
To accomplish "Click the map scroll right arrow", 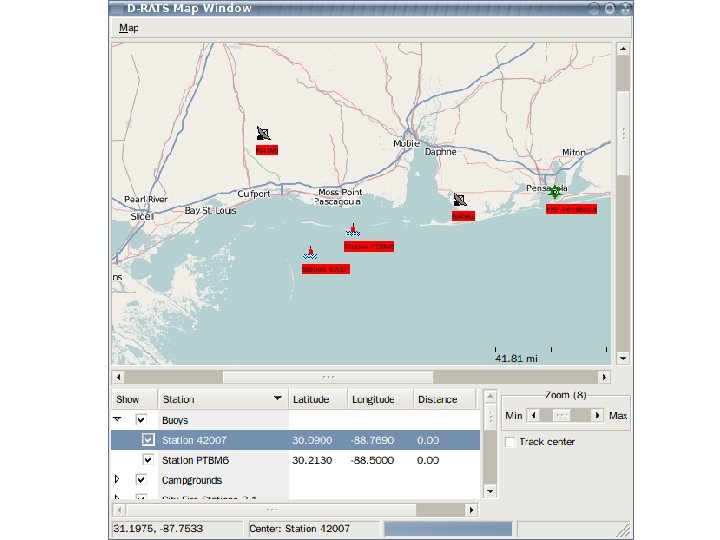I will [604, 377].
